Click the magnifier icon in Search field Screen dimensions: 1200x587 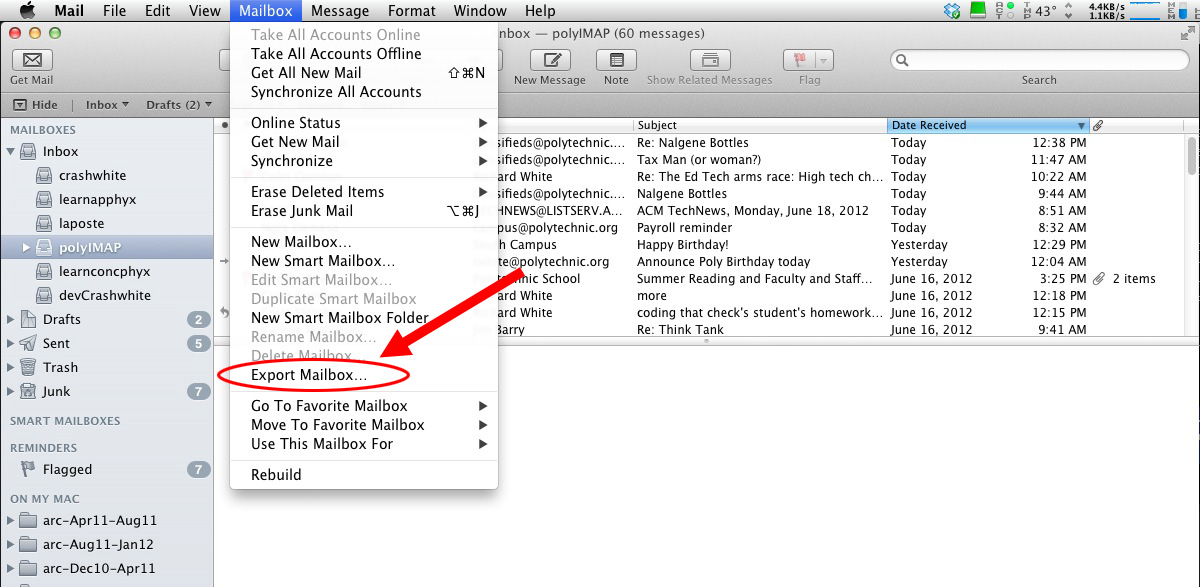pos(903,60)
